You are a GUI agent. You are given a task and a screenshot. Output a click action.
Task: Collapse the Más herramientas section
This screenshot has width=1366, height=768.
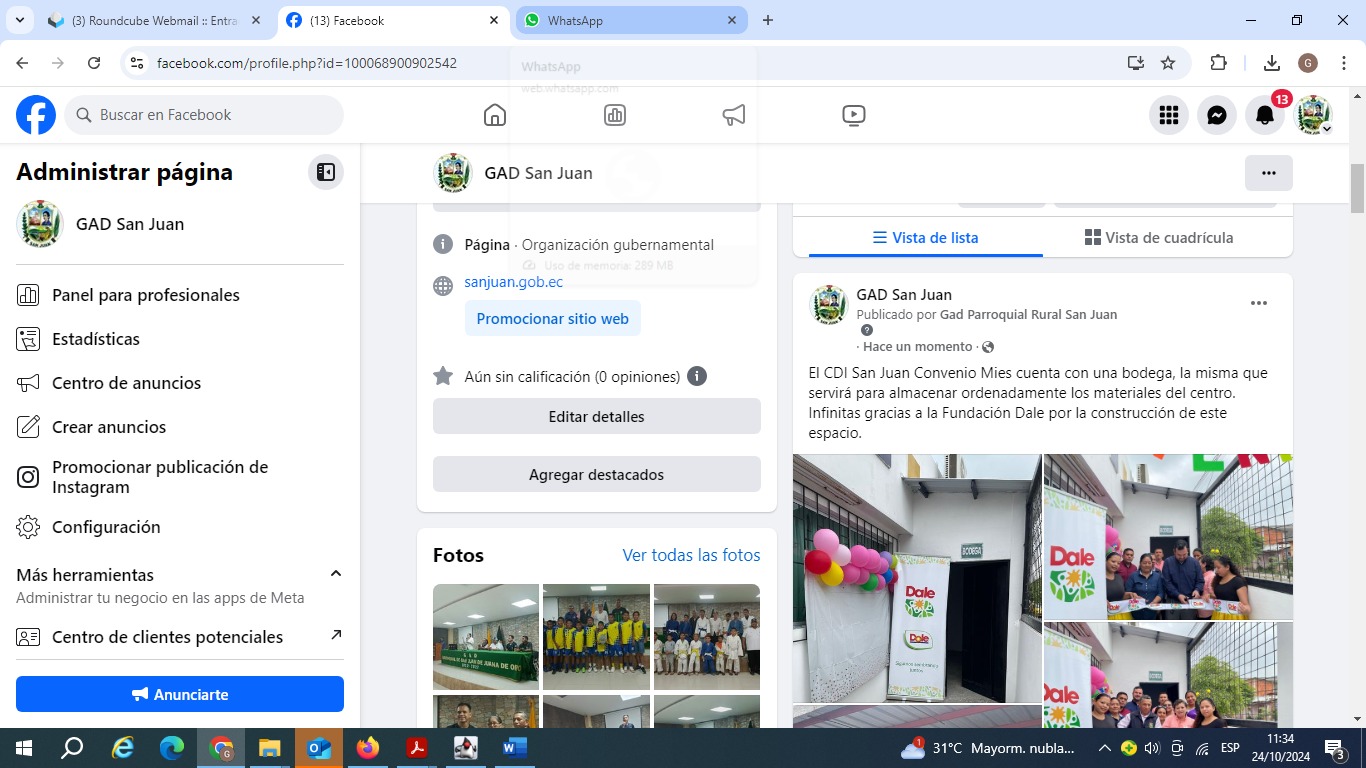point(336,574)
